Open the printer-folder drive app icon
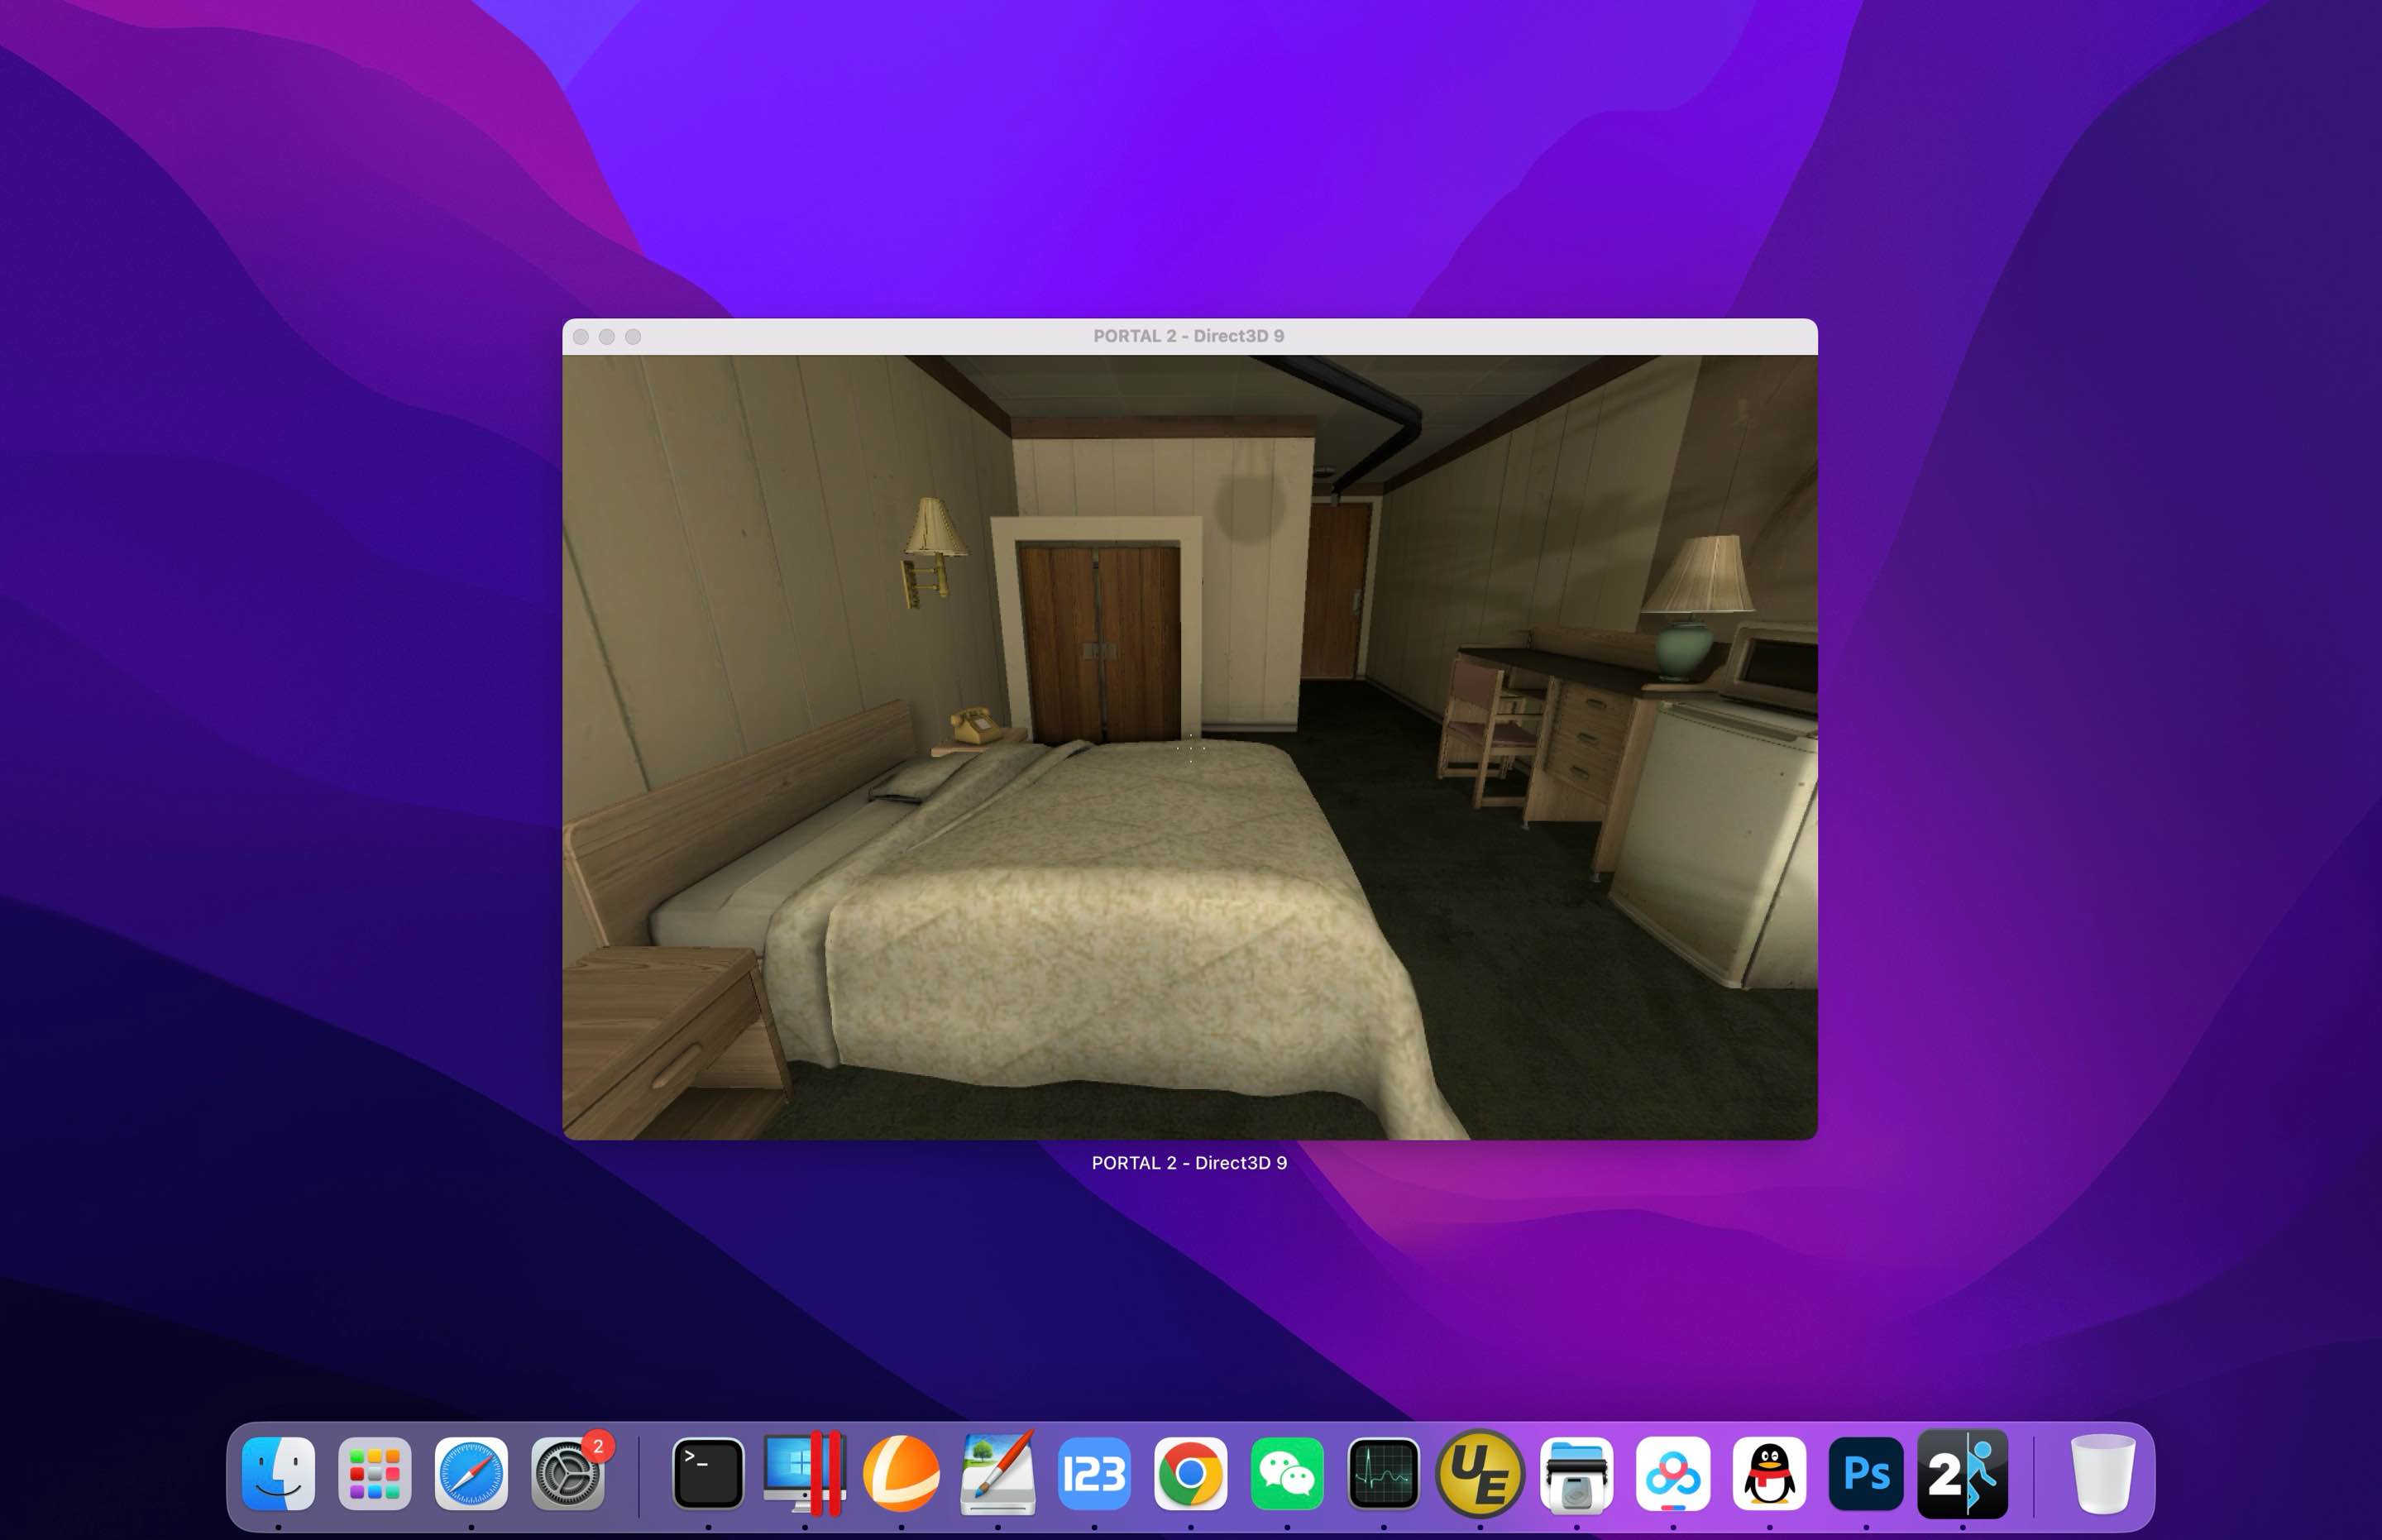 coord(1577,1473)
